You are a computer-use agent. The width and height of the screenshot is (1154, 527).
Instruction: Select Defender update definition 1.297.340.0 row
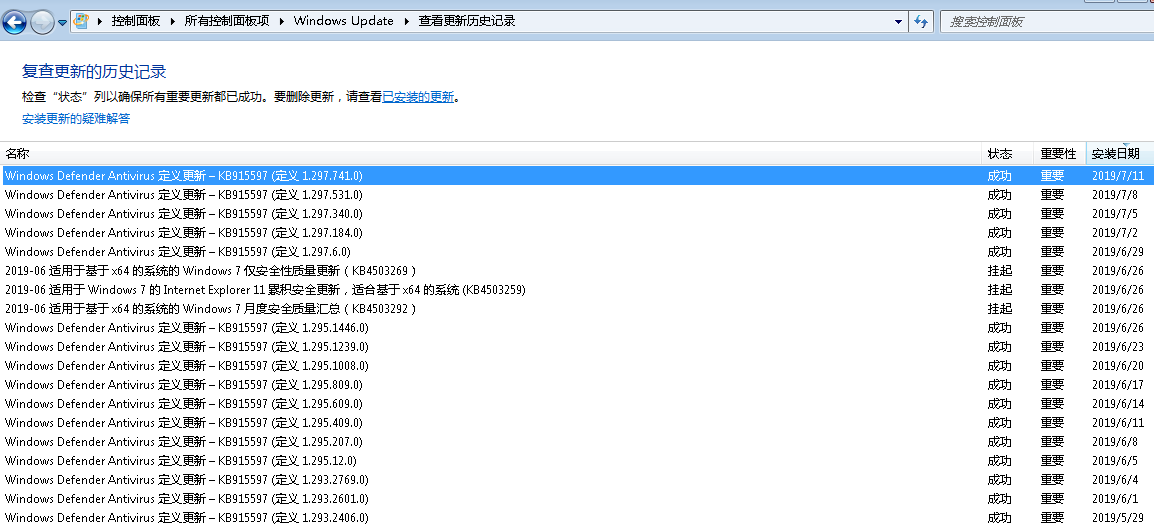(x=577, y=214)
